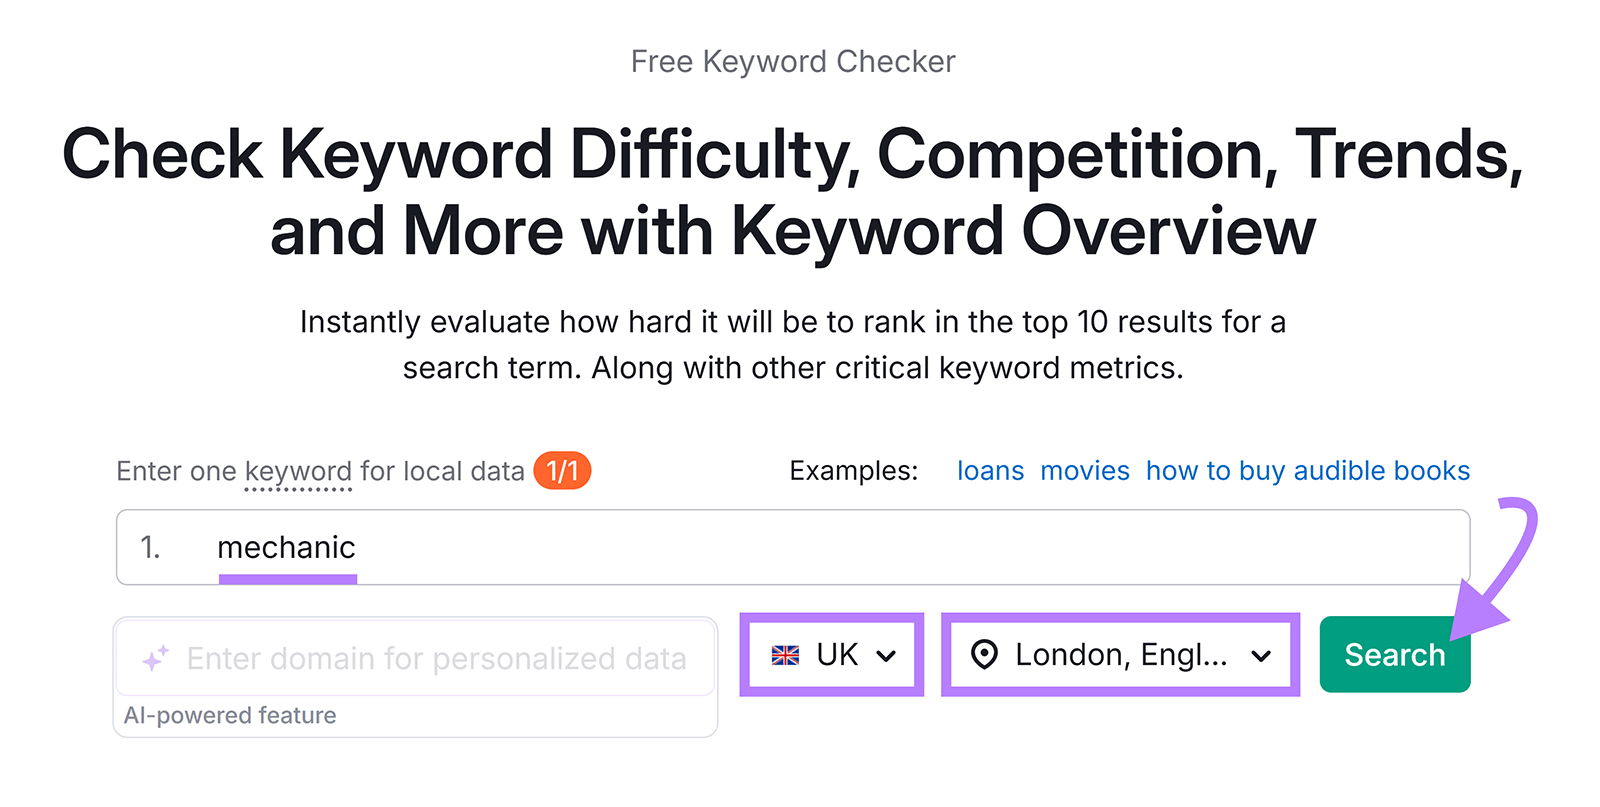This screenshot has width=1600, height=807.
Task: Expand the London, England location dropdown
Action: point(1120,655)
